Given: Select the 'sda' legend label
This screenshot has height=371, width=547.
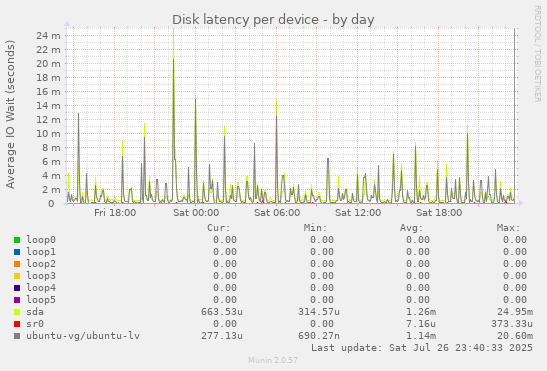Looking at the screenshot, I should 35,312.
